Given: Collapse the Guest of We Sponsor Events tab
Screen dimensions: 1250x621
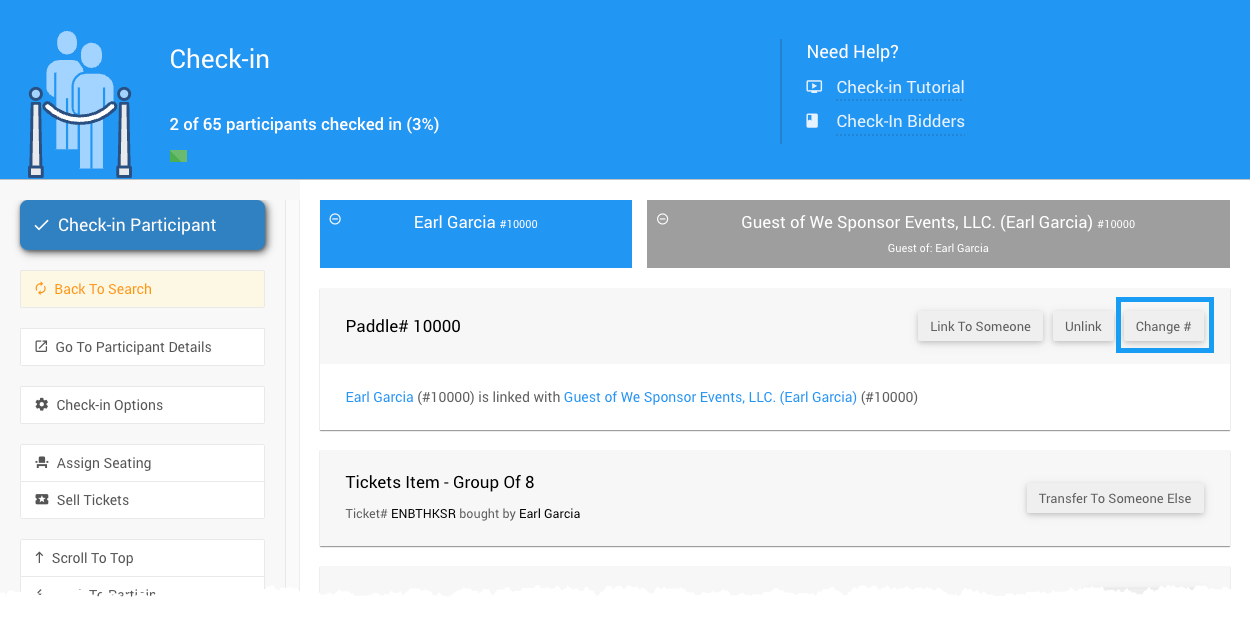Looking at the screenshot, I should [x=662, y=219].
